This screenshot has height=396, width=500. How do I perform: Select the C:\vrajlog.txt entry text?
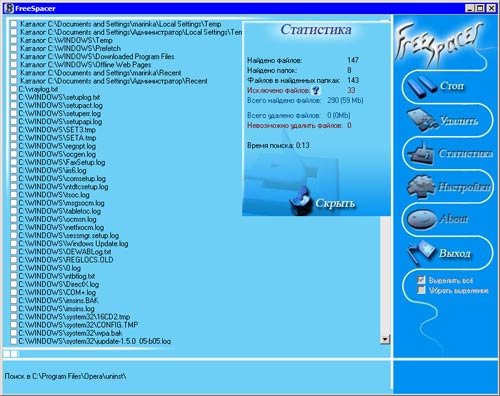(38, 89)
